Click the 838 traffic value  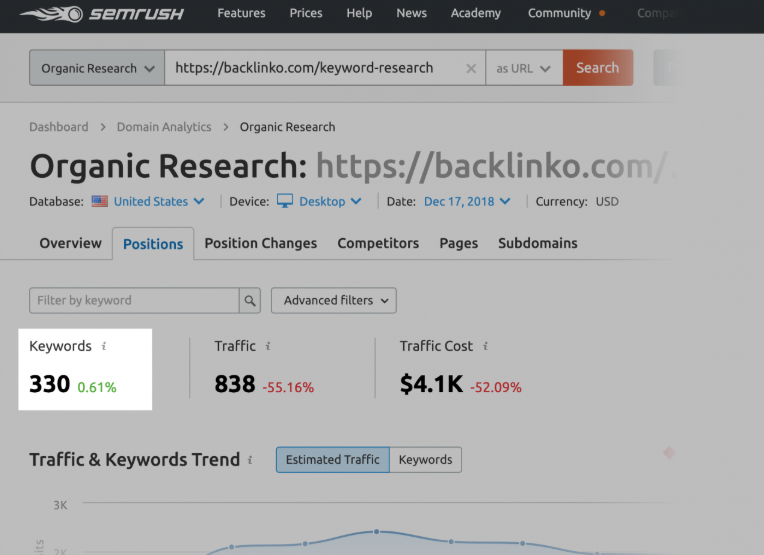tap(235, 384)
